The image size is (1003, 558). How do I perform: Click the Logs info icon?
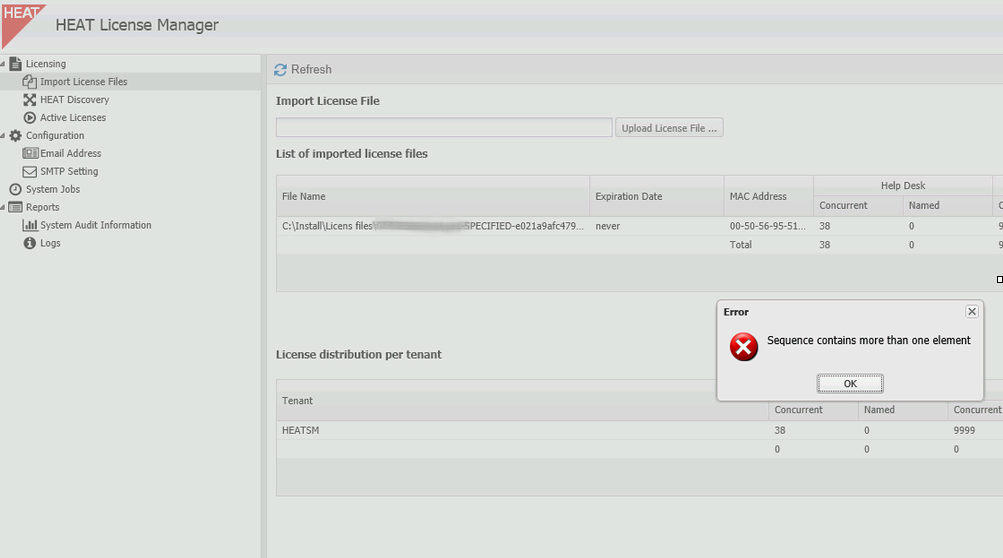tap(30, 244)
